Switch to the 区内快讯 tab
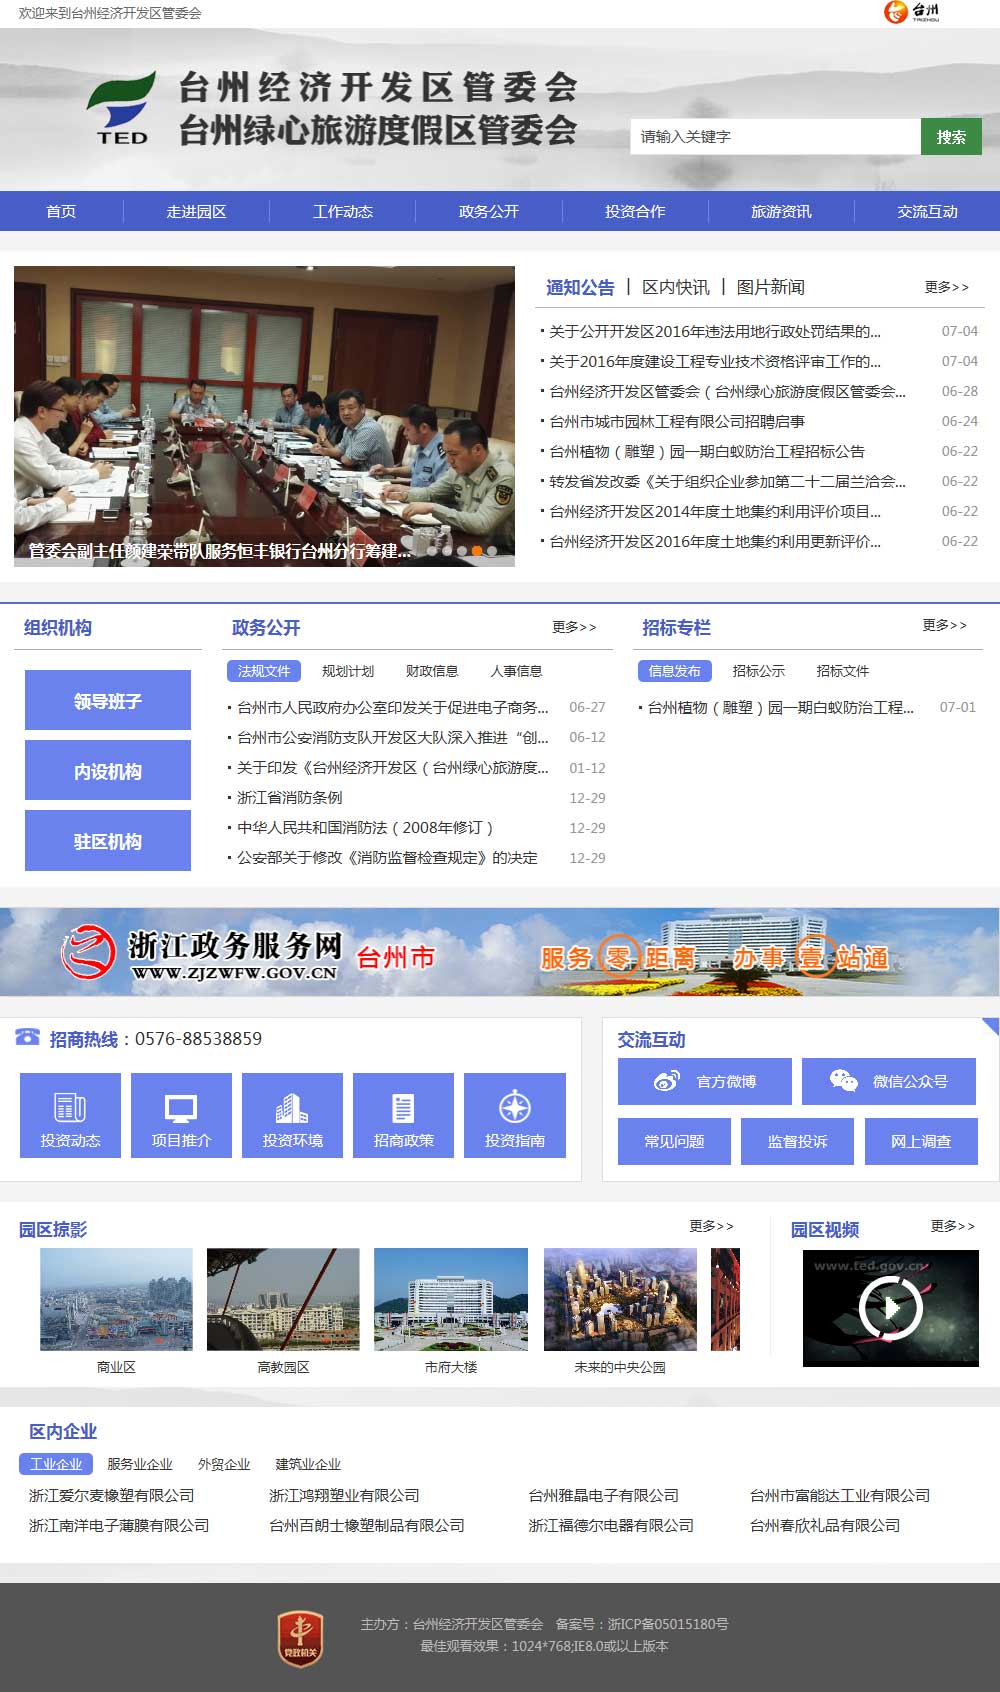 tap(676, 287)
